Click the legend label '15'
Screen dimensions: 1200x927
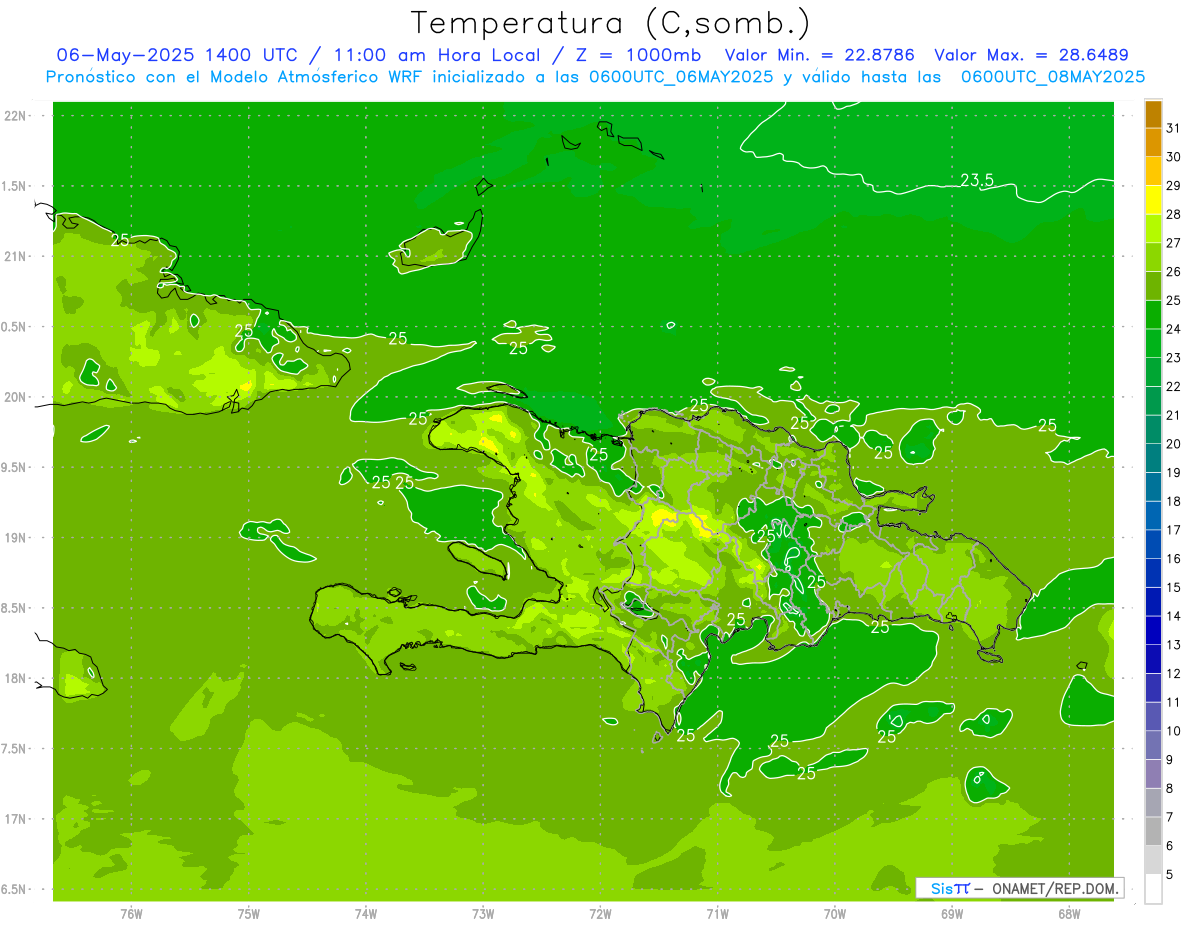click(x=1173, y=587)
